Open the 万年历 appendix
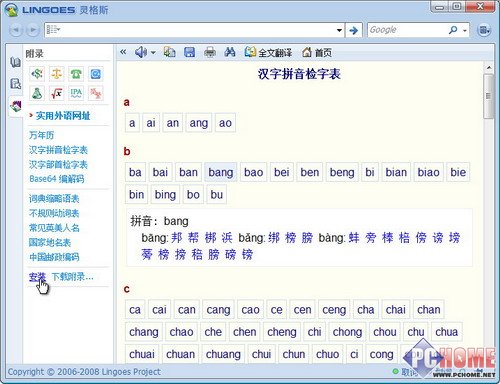This screenshot has height=384, width=500. click(41, 135)
